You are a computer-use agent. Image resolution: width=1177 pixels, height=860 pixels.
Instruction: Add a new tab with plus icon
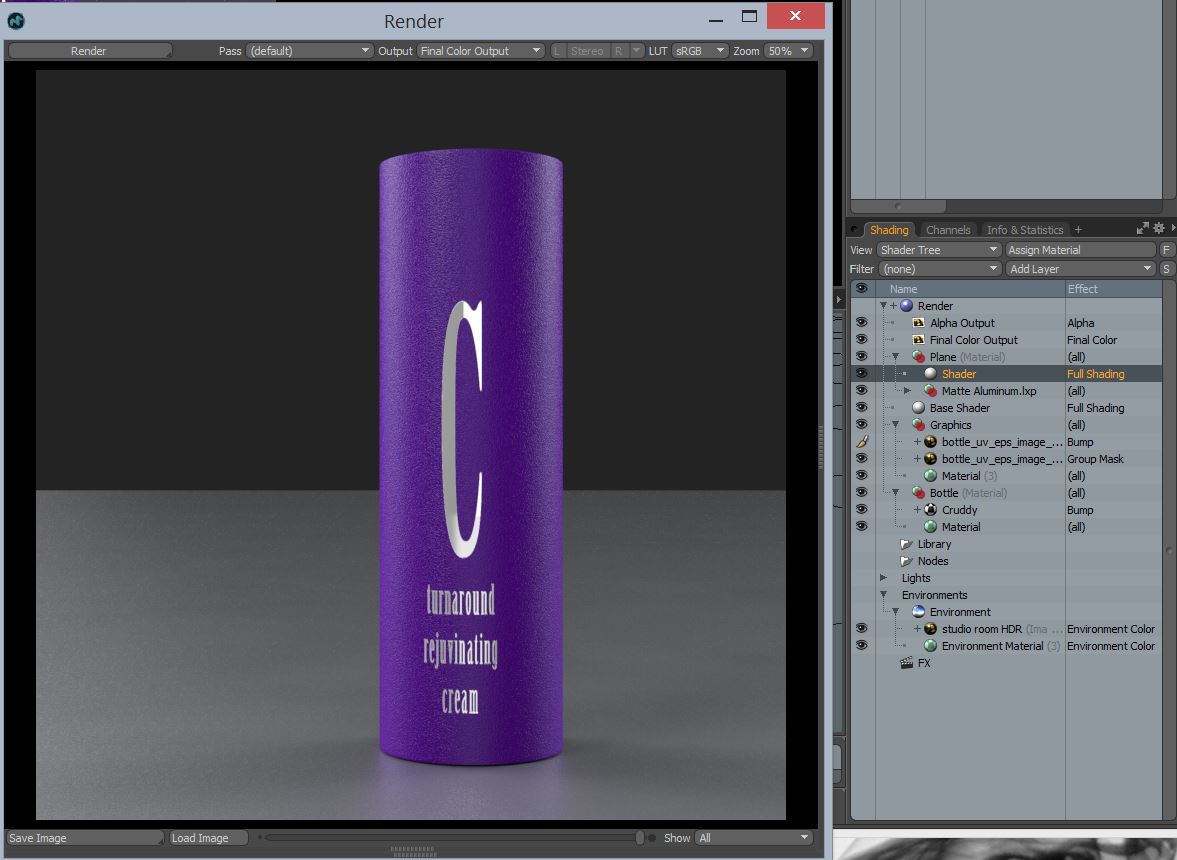point(1079,230)
